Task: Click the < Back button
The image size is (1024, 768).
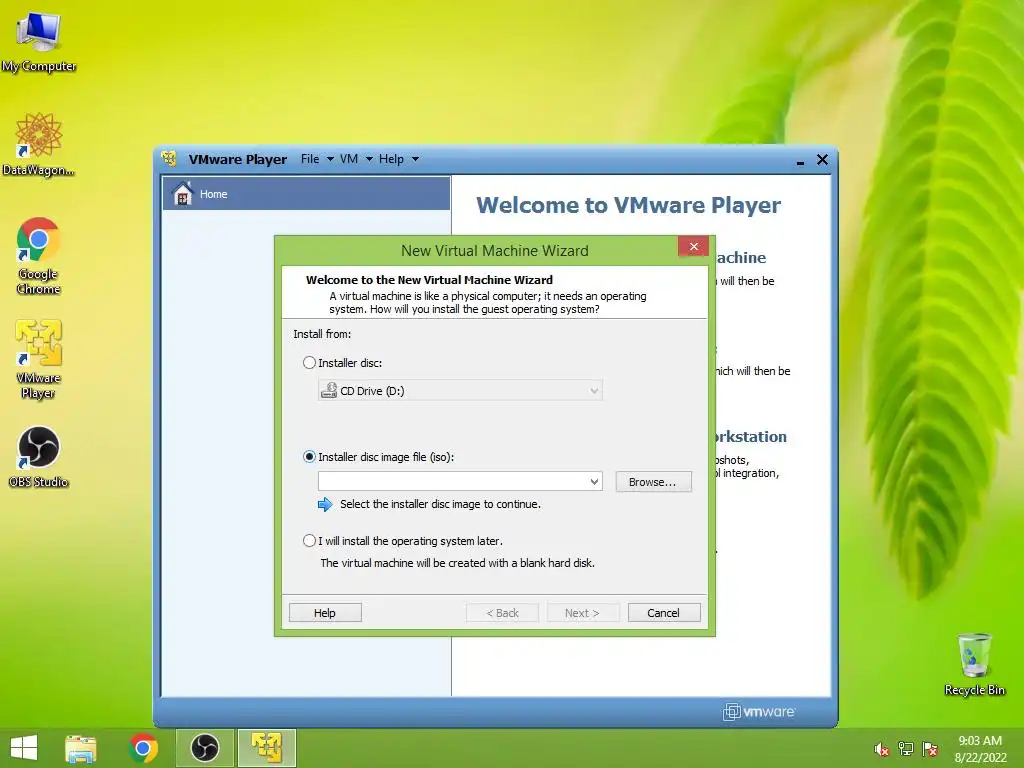Action: [x=502, y=613]
